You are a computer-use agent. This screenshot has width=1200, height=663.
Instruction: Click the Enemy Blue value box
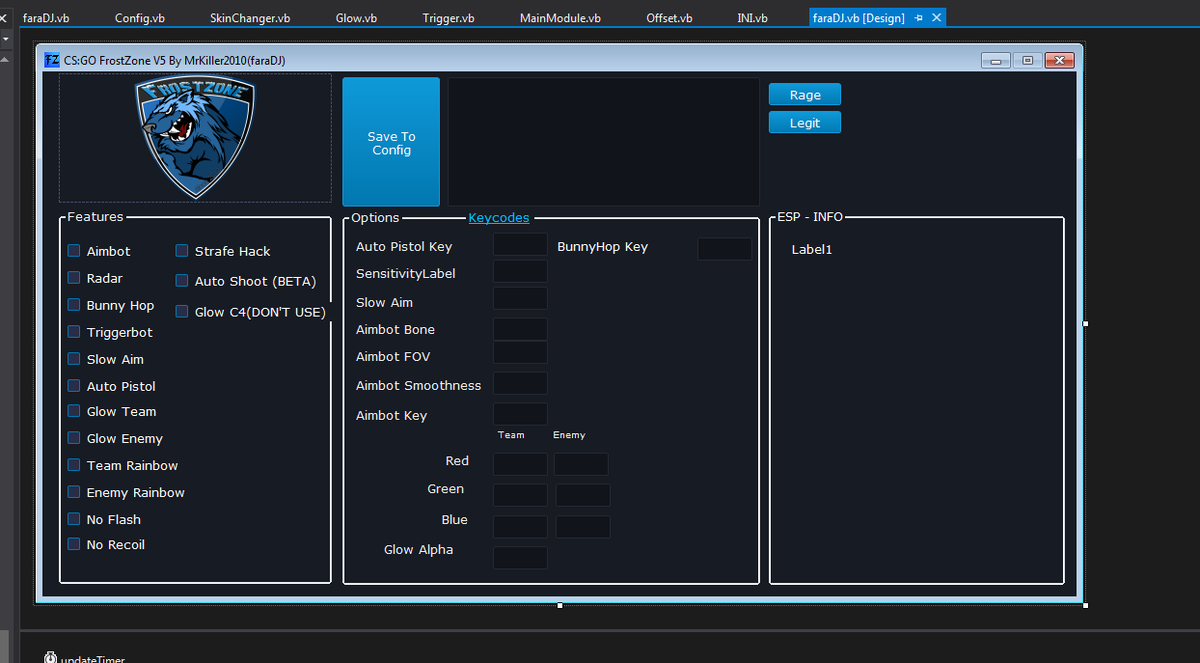point(583,527)
